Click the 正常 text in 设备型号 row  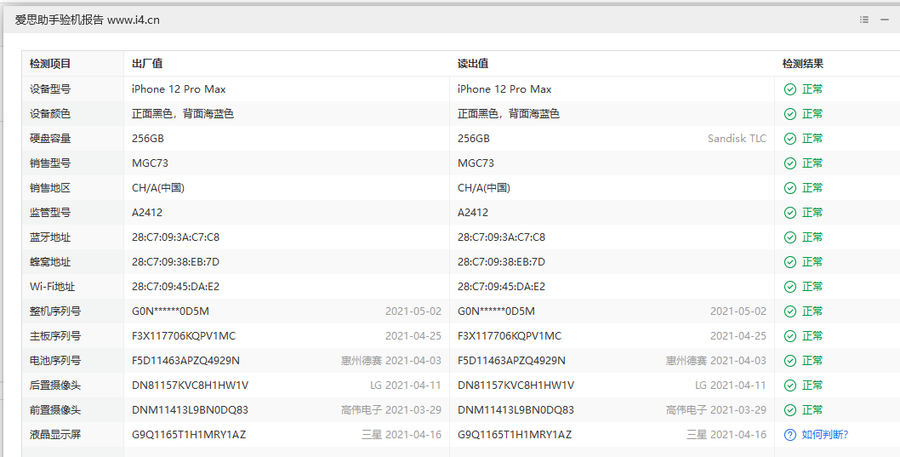click(x=812, y=89)
